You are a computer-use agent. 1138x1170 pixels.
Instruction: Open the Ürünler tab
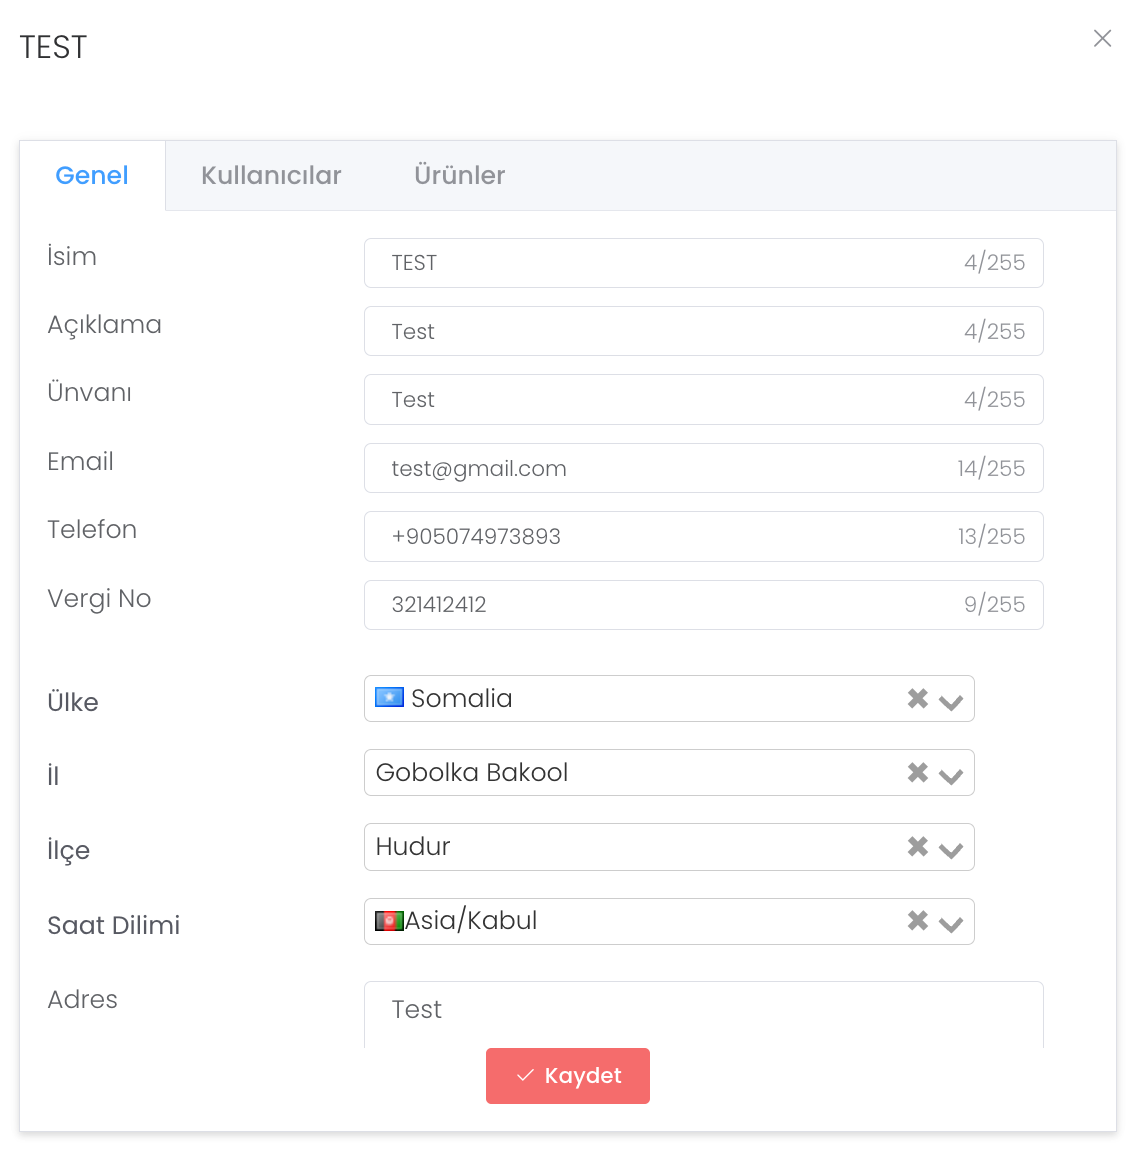[x=459, y=176]
